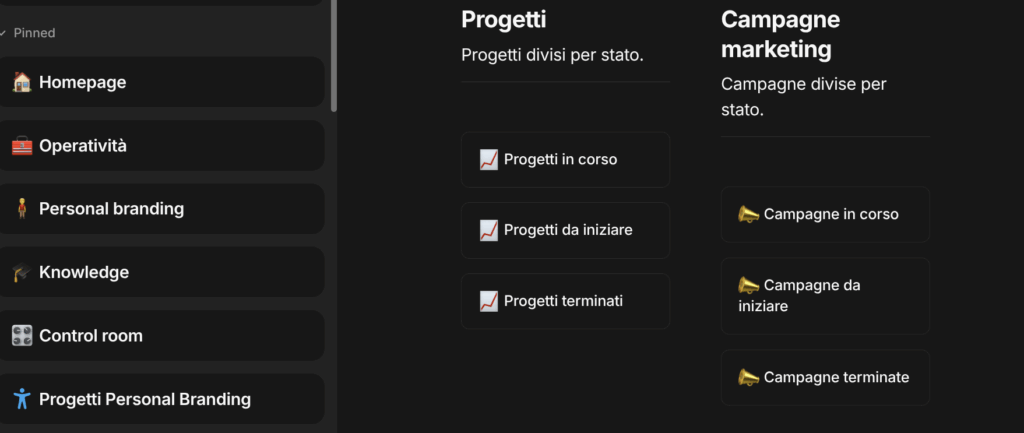This screenshot has width=1024, height=433.
Task: Click the megaphone icon on Campagne terminate
Action: point(748,377)
